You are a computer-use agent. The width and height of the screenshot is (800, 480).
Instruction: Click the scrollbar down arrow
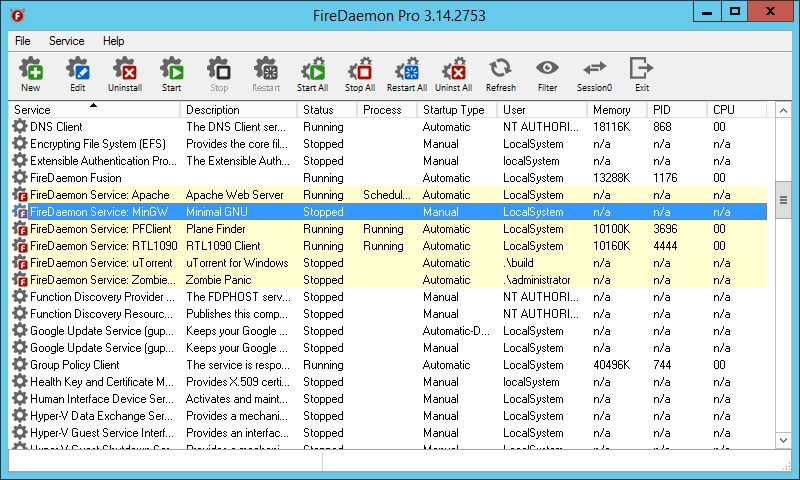(783, 440)
